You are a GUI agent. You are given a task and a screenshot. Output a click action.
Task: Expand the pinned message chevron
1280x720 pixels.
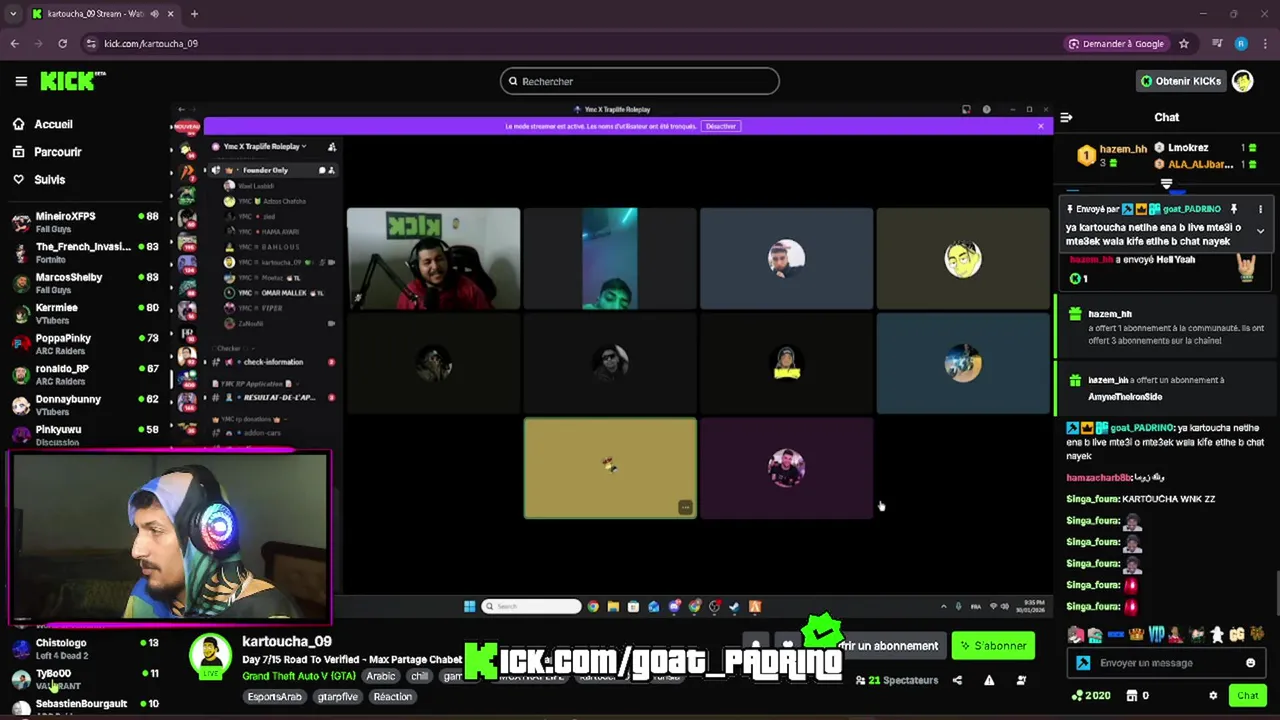1260,231
